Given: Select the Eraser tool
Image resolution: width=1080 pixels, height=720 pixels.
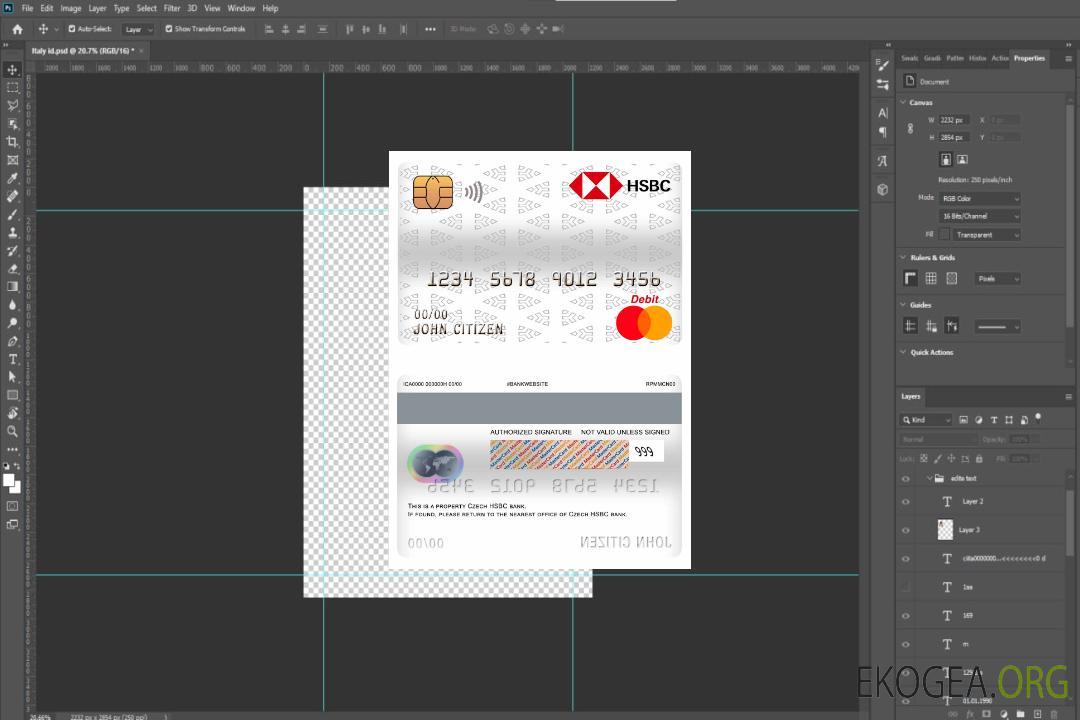Looking at the screenshot, I should coord(13,269).
